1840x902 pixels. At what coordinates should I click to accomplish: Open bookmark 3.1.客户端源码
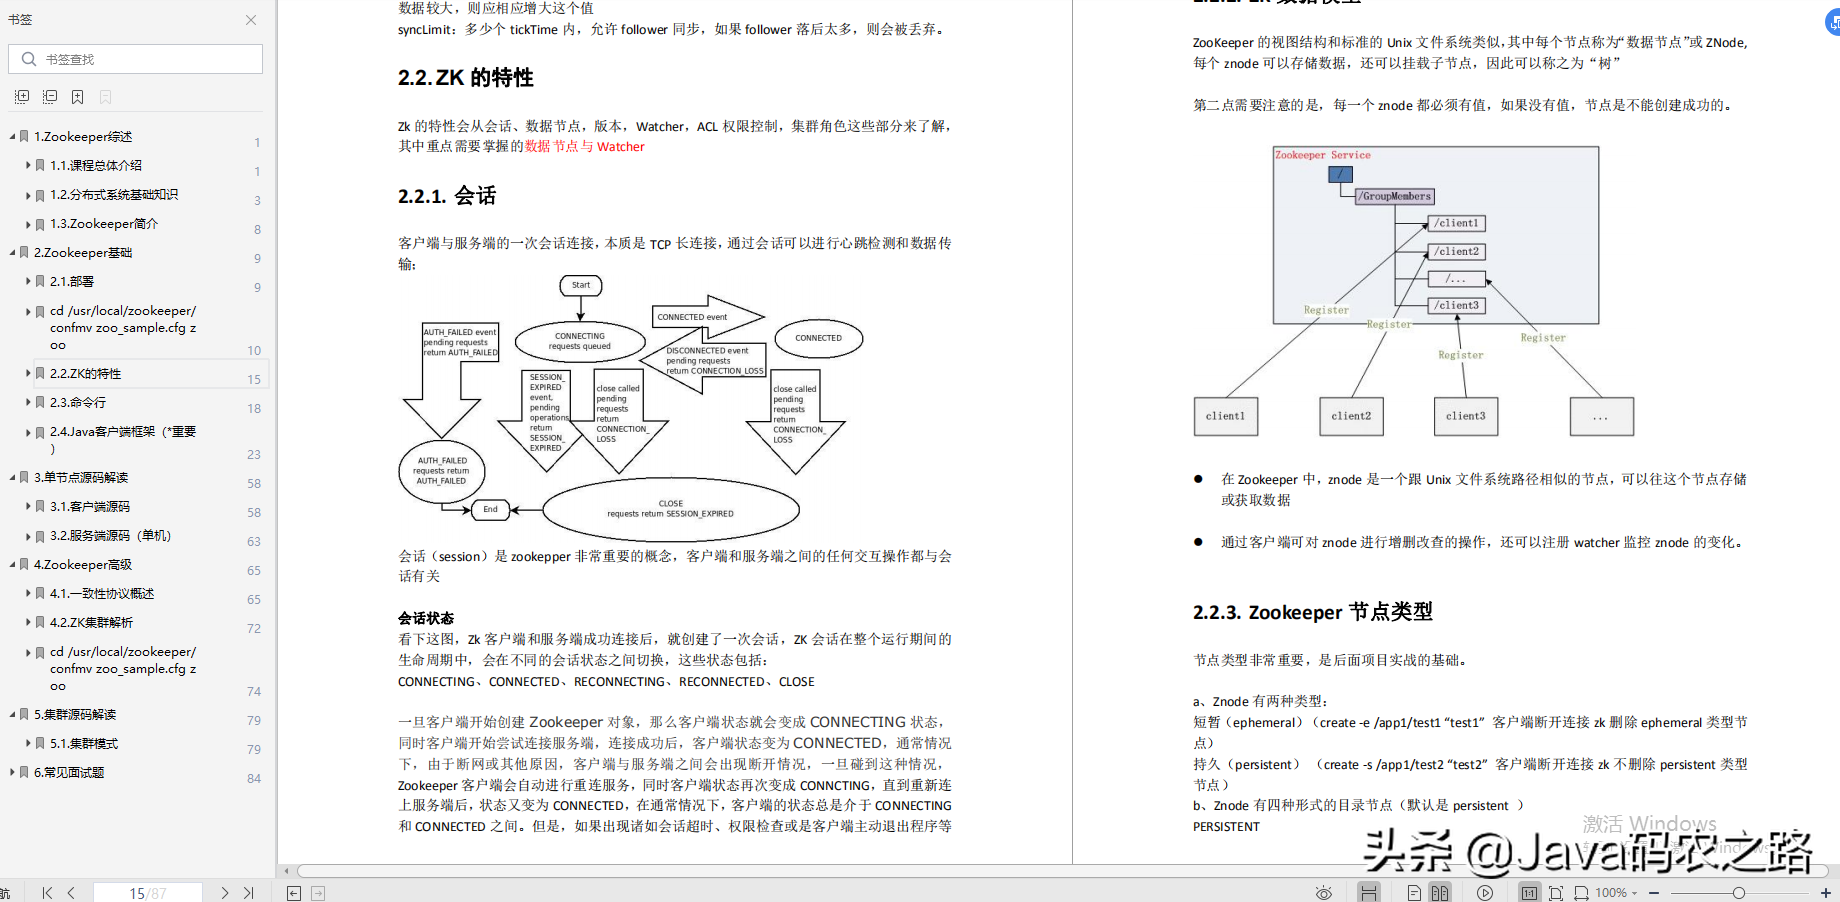[x=90, y=506]
